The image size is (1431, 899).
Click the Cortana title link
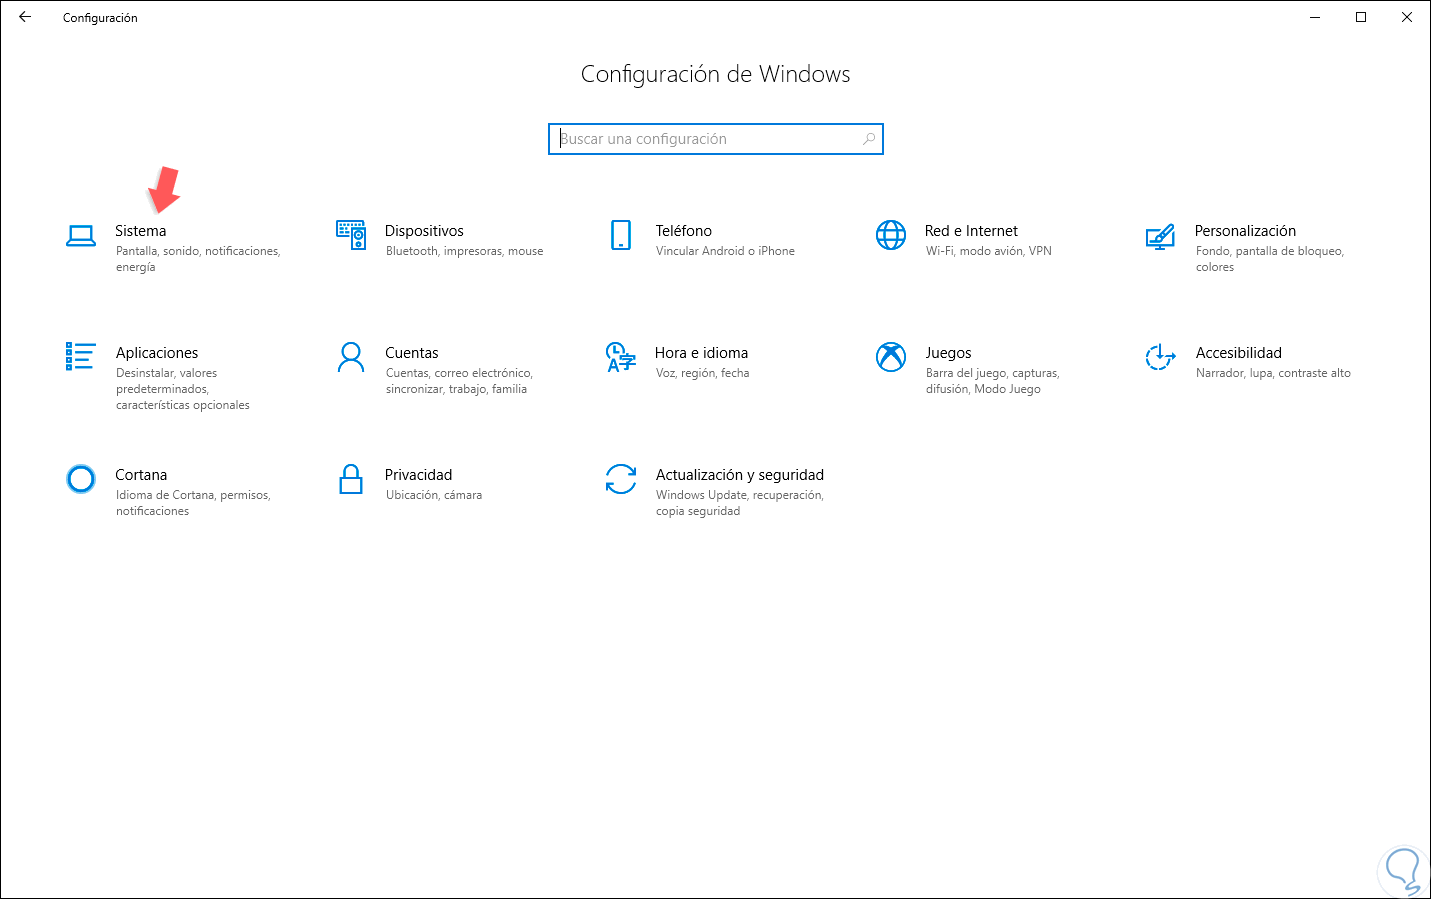141,475
